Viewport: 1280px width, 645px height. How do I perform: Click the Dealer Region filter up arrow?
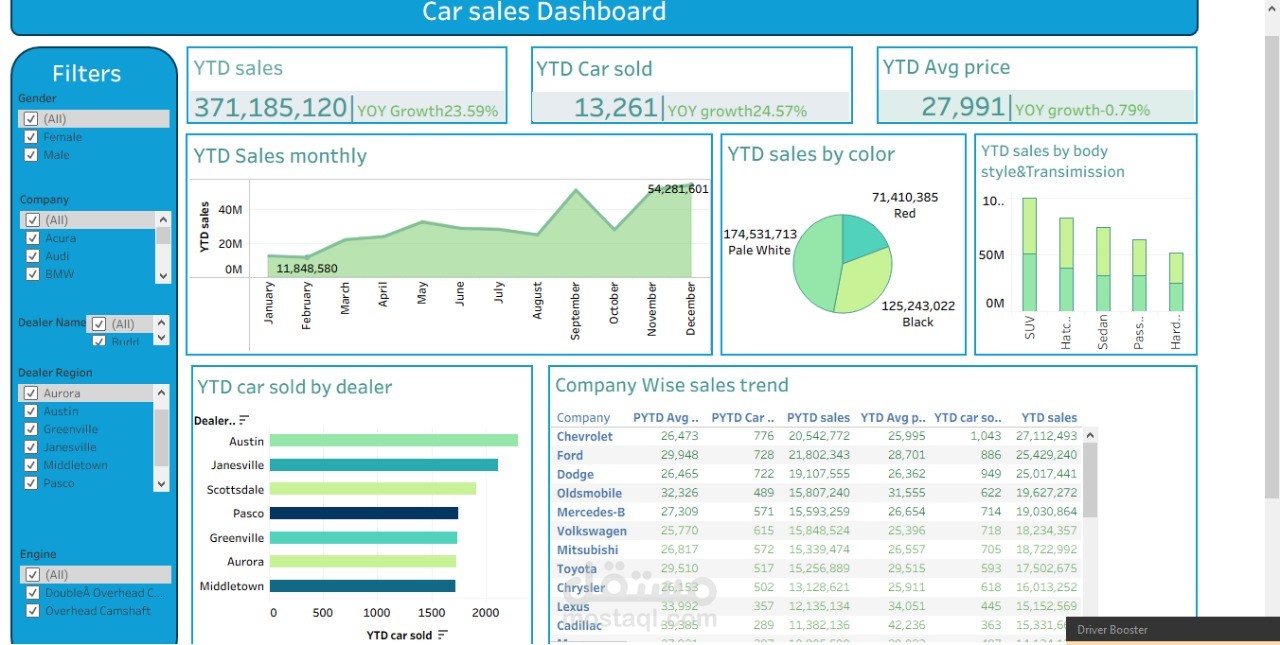coord(162,393)
